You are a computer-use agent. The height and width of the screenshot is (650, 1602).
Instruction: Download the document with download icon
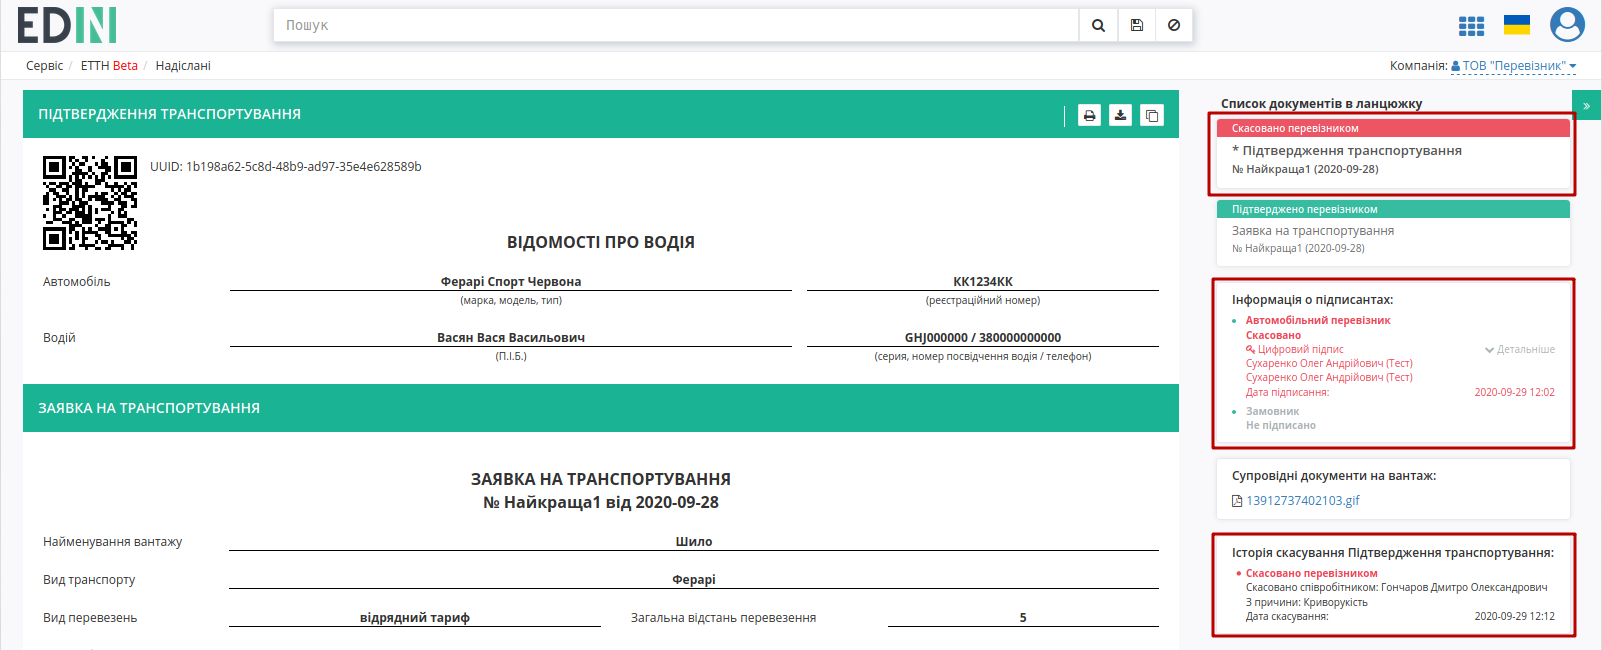coord(1121,115)
